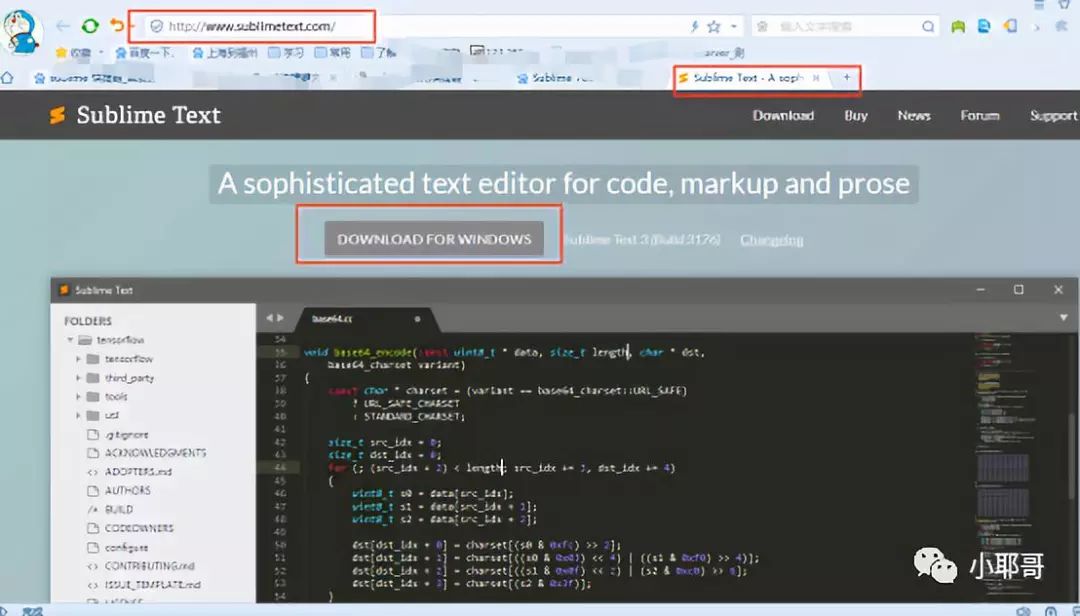Open the Buy page in site navigation
The image size is (1080, 616).
pos(856,116)
